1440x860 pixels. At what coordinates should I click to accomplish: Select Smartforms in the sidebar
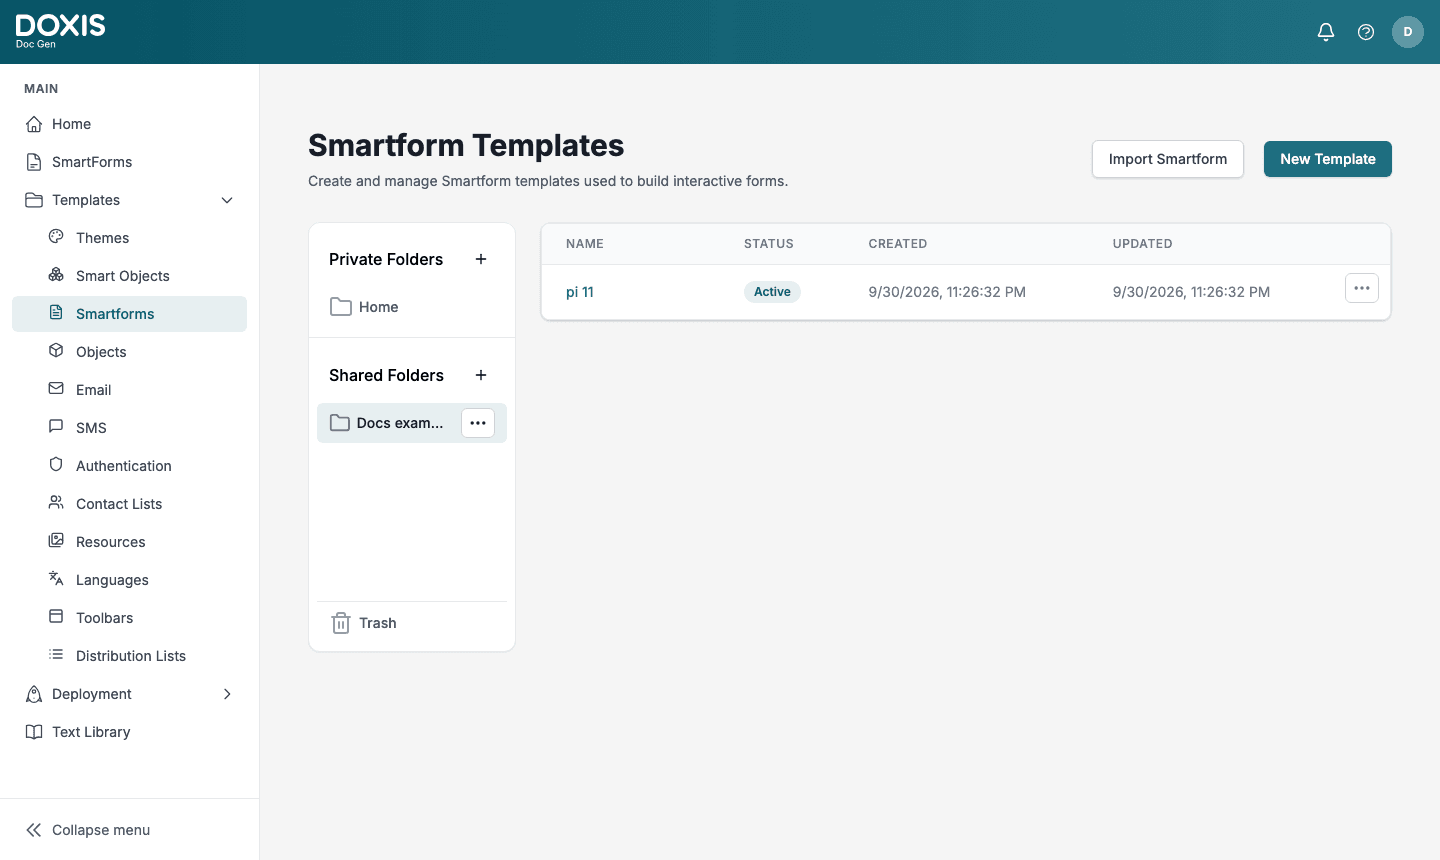tap(130, 314)
